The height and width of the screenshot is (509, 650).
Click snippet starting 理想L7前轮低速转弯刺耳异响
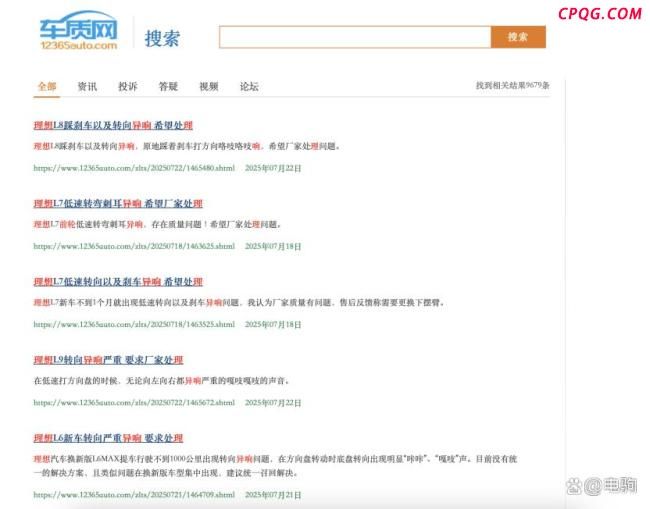point(158,224)
